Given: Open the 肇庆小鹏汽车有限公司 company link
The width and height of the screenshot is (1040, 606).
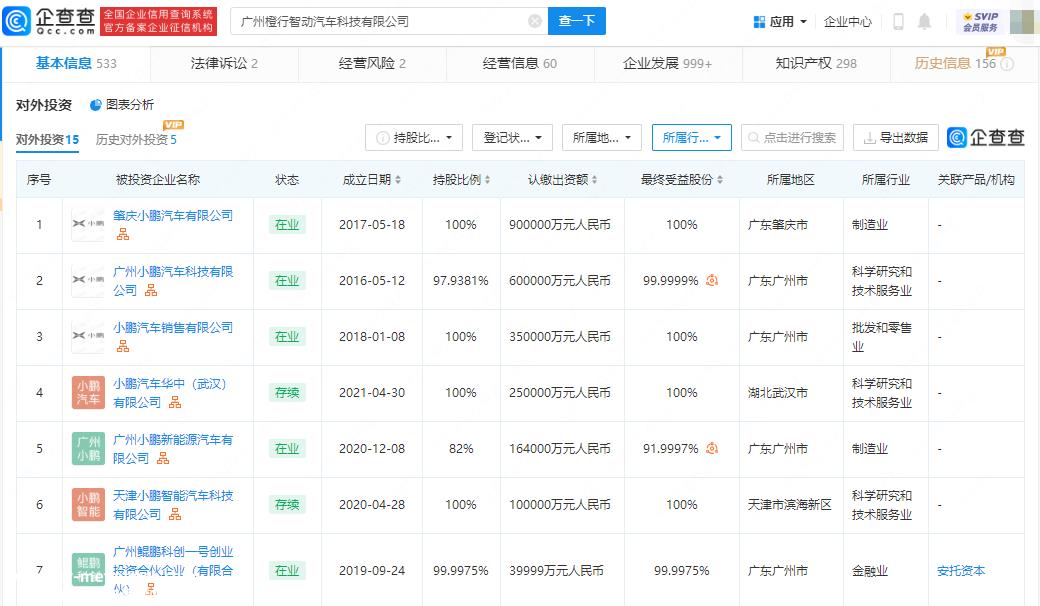Looking at the screenshot, I should coord(173,215).
